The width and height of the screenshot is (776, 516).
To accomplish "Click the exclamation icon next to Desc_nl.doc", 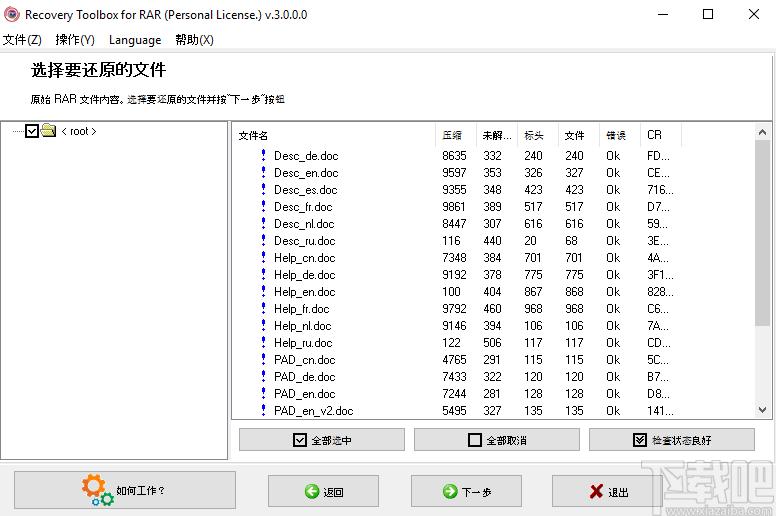I will pyautogui.click(x=263, y=223).
